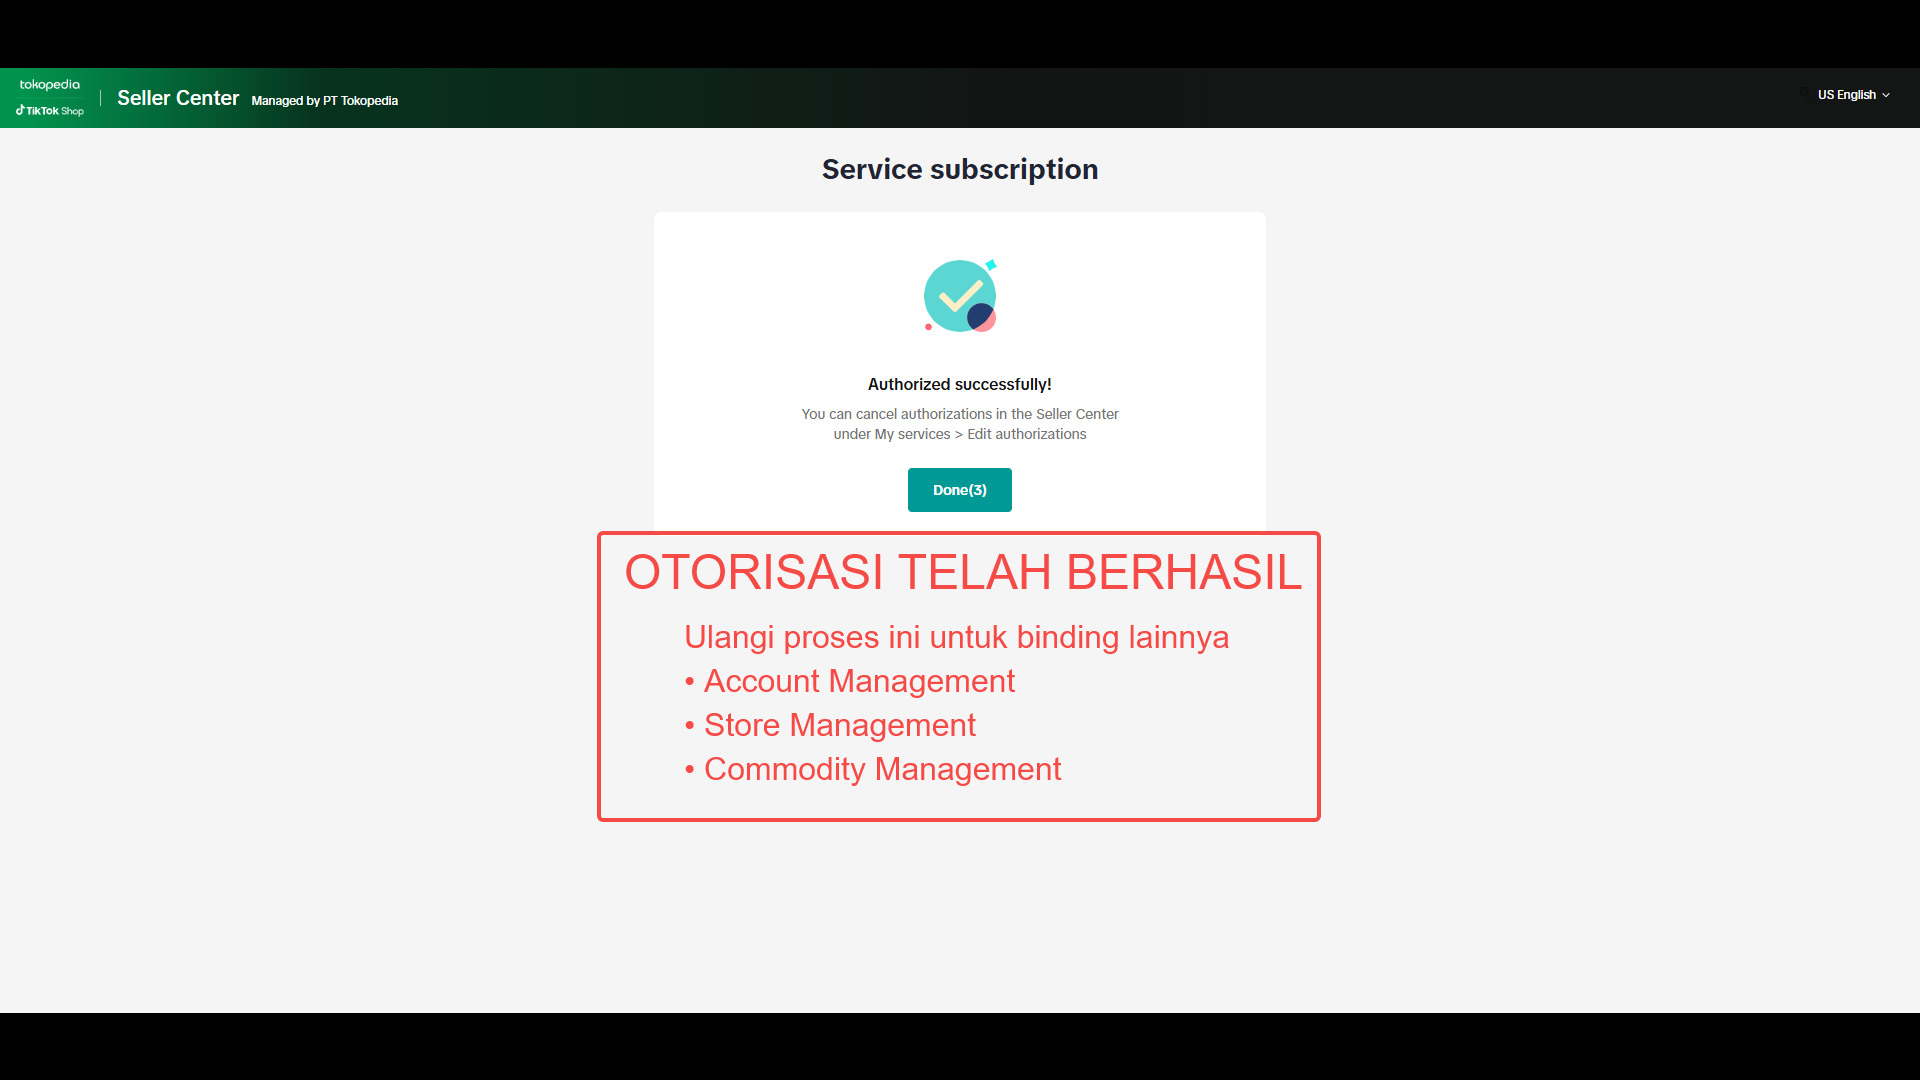
Task: Click Managed by PT Tokopedia text
Action: point(324,101)
